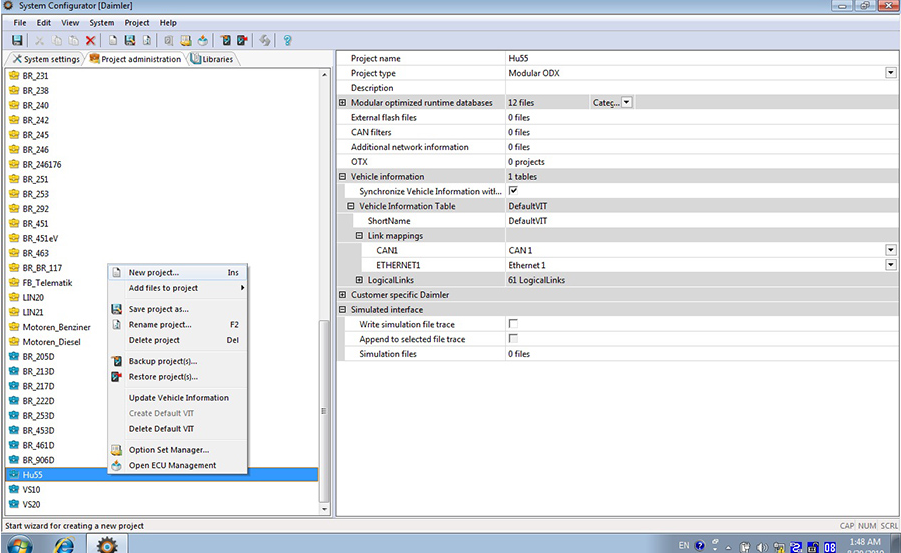Image resolution: width=901 pixels, height=553 pixels.
Task: Click the Save toolbar icon
Action: point(17,40)
